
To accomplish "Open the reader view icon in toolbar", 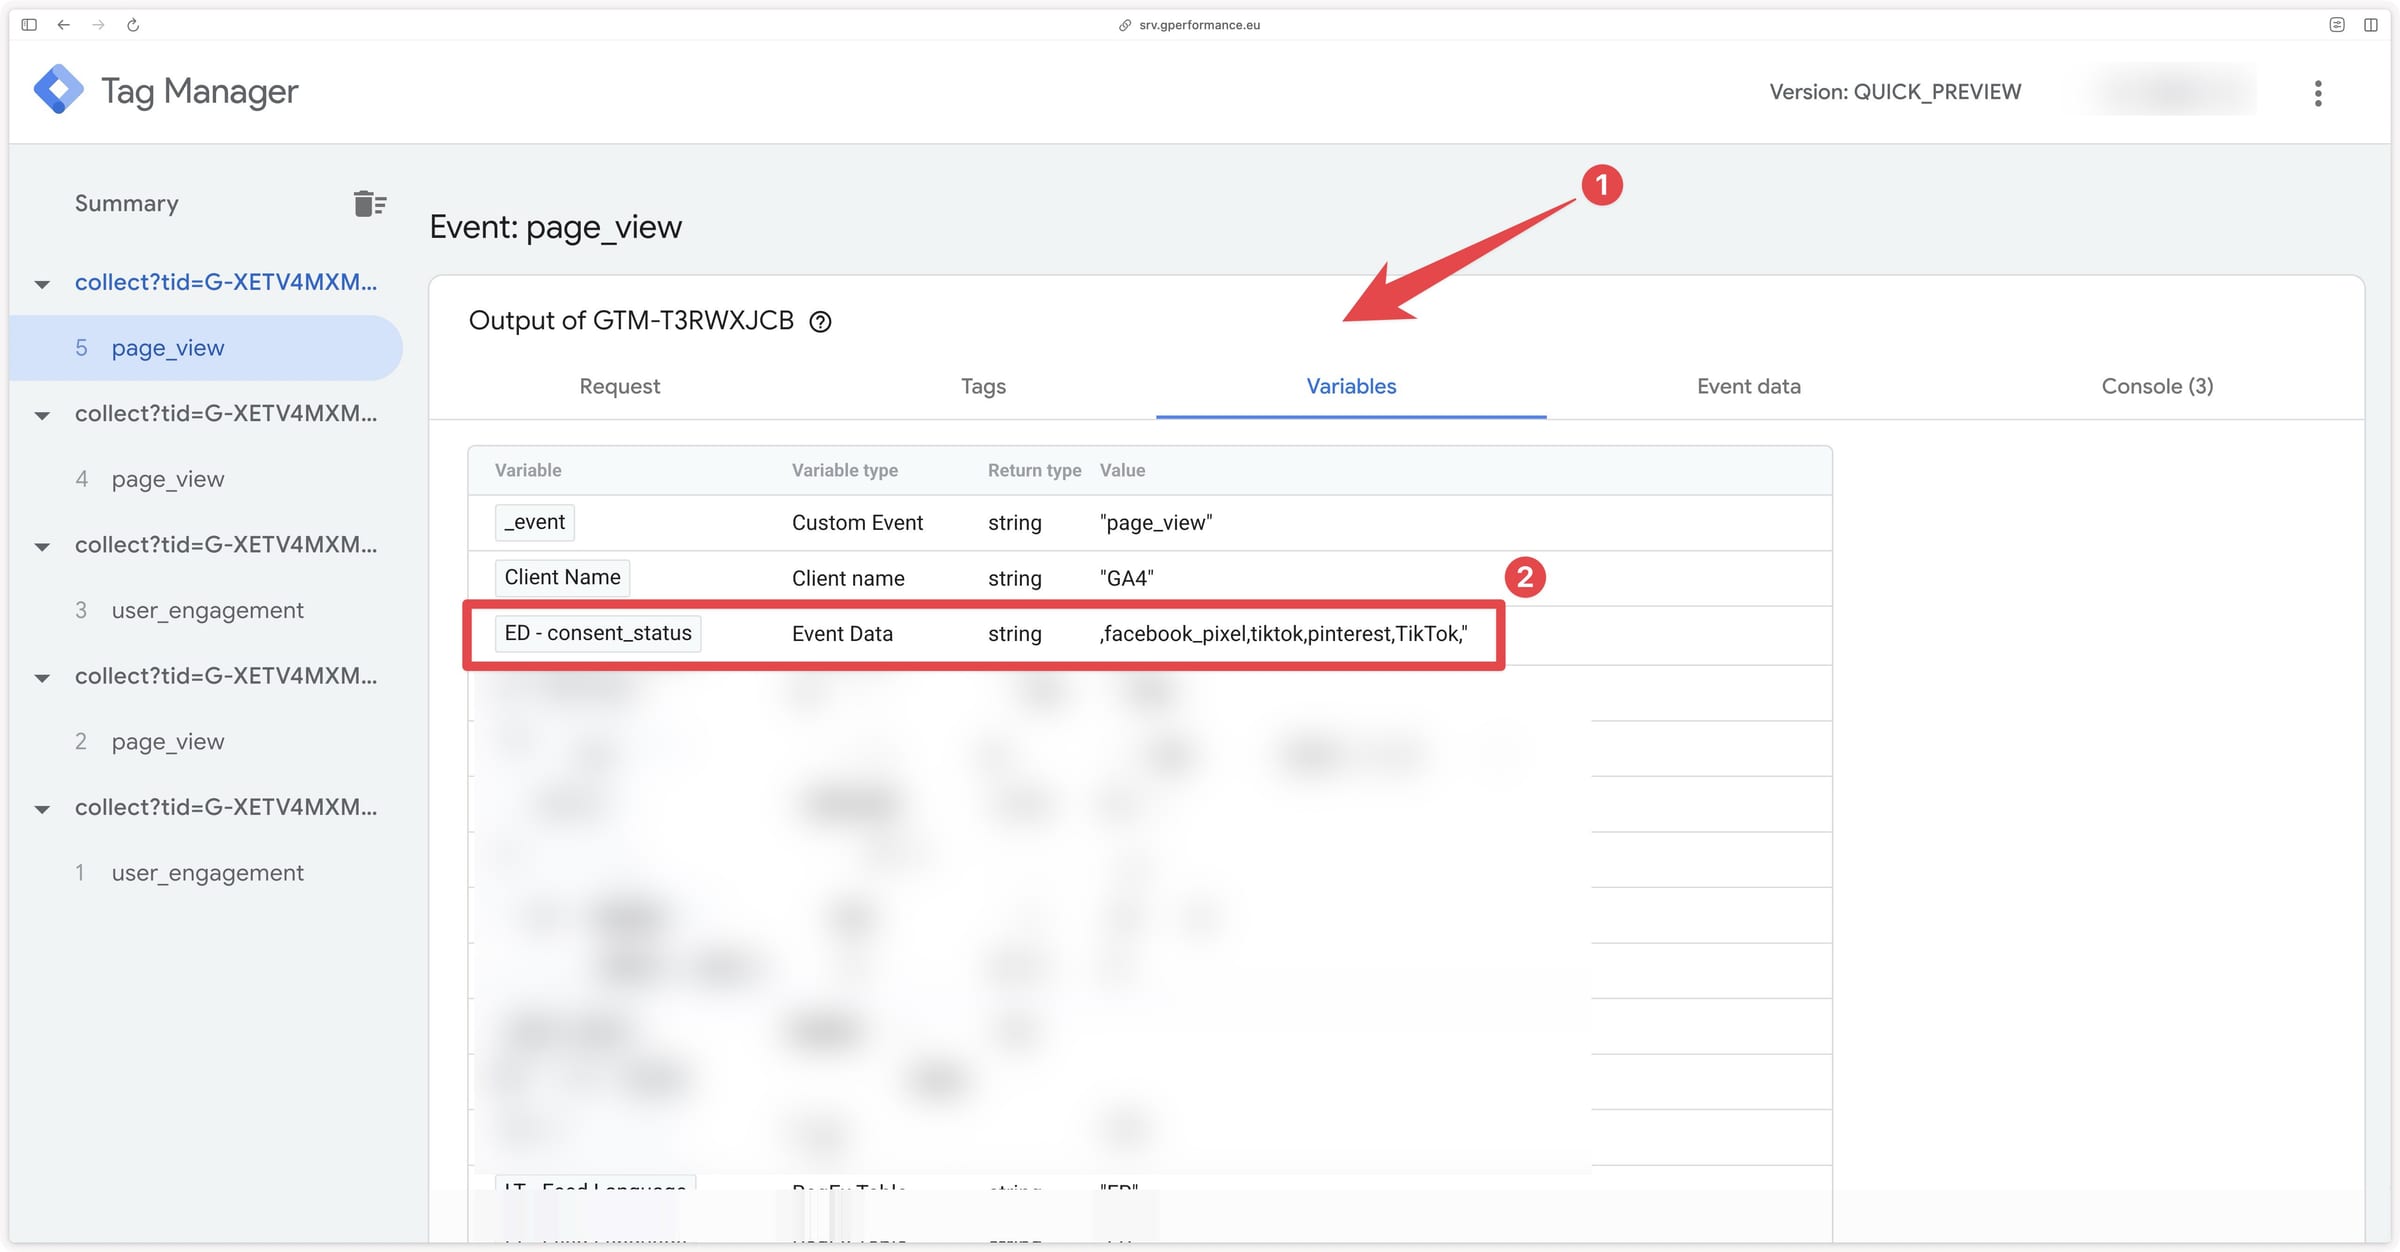I will [2337, 25].
